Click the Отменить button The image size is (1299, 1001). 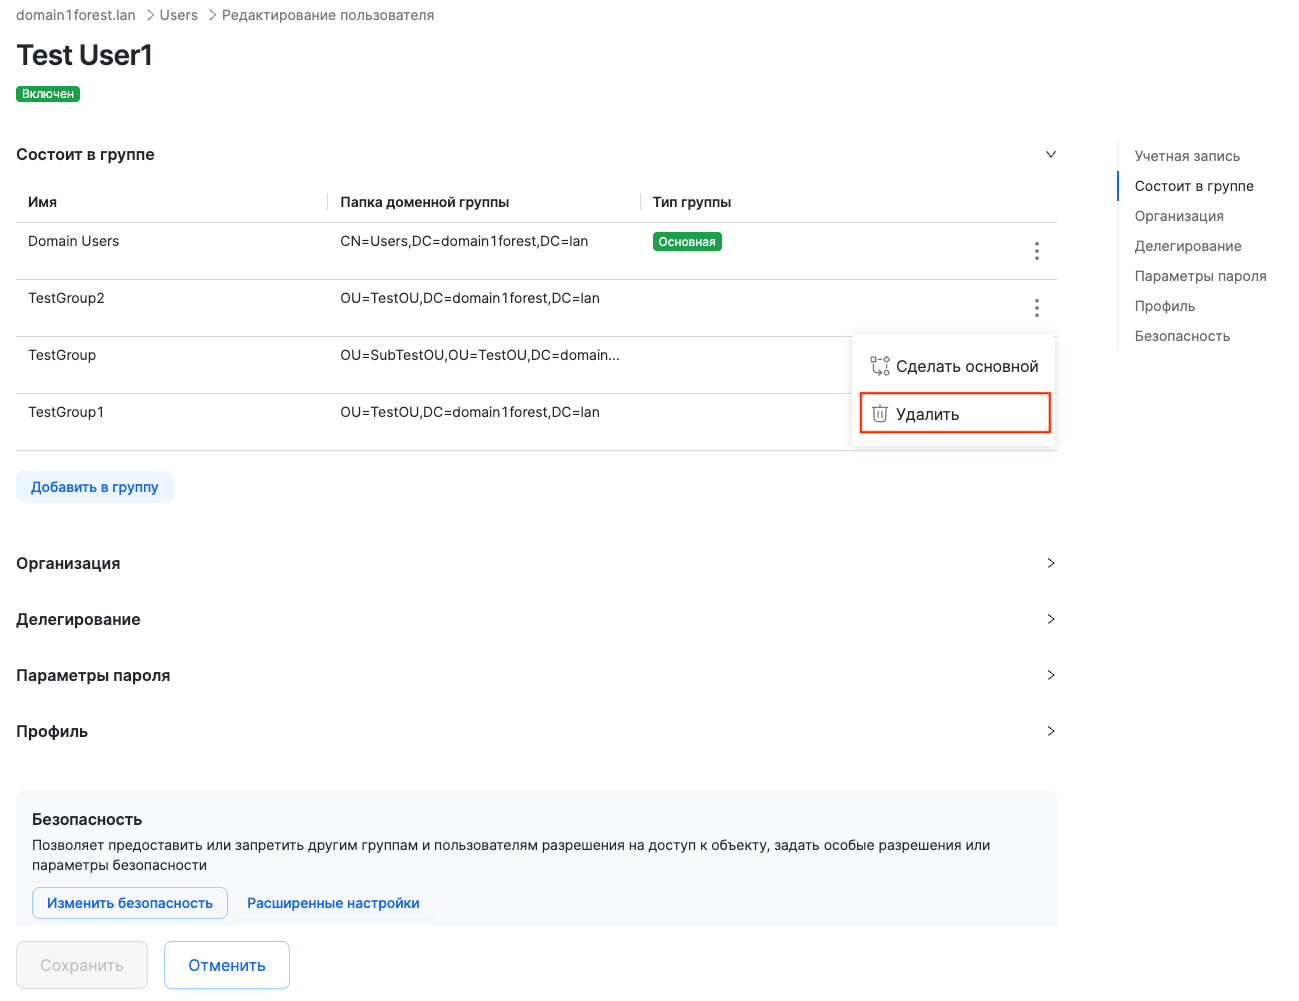tap(227, 965)
